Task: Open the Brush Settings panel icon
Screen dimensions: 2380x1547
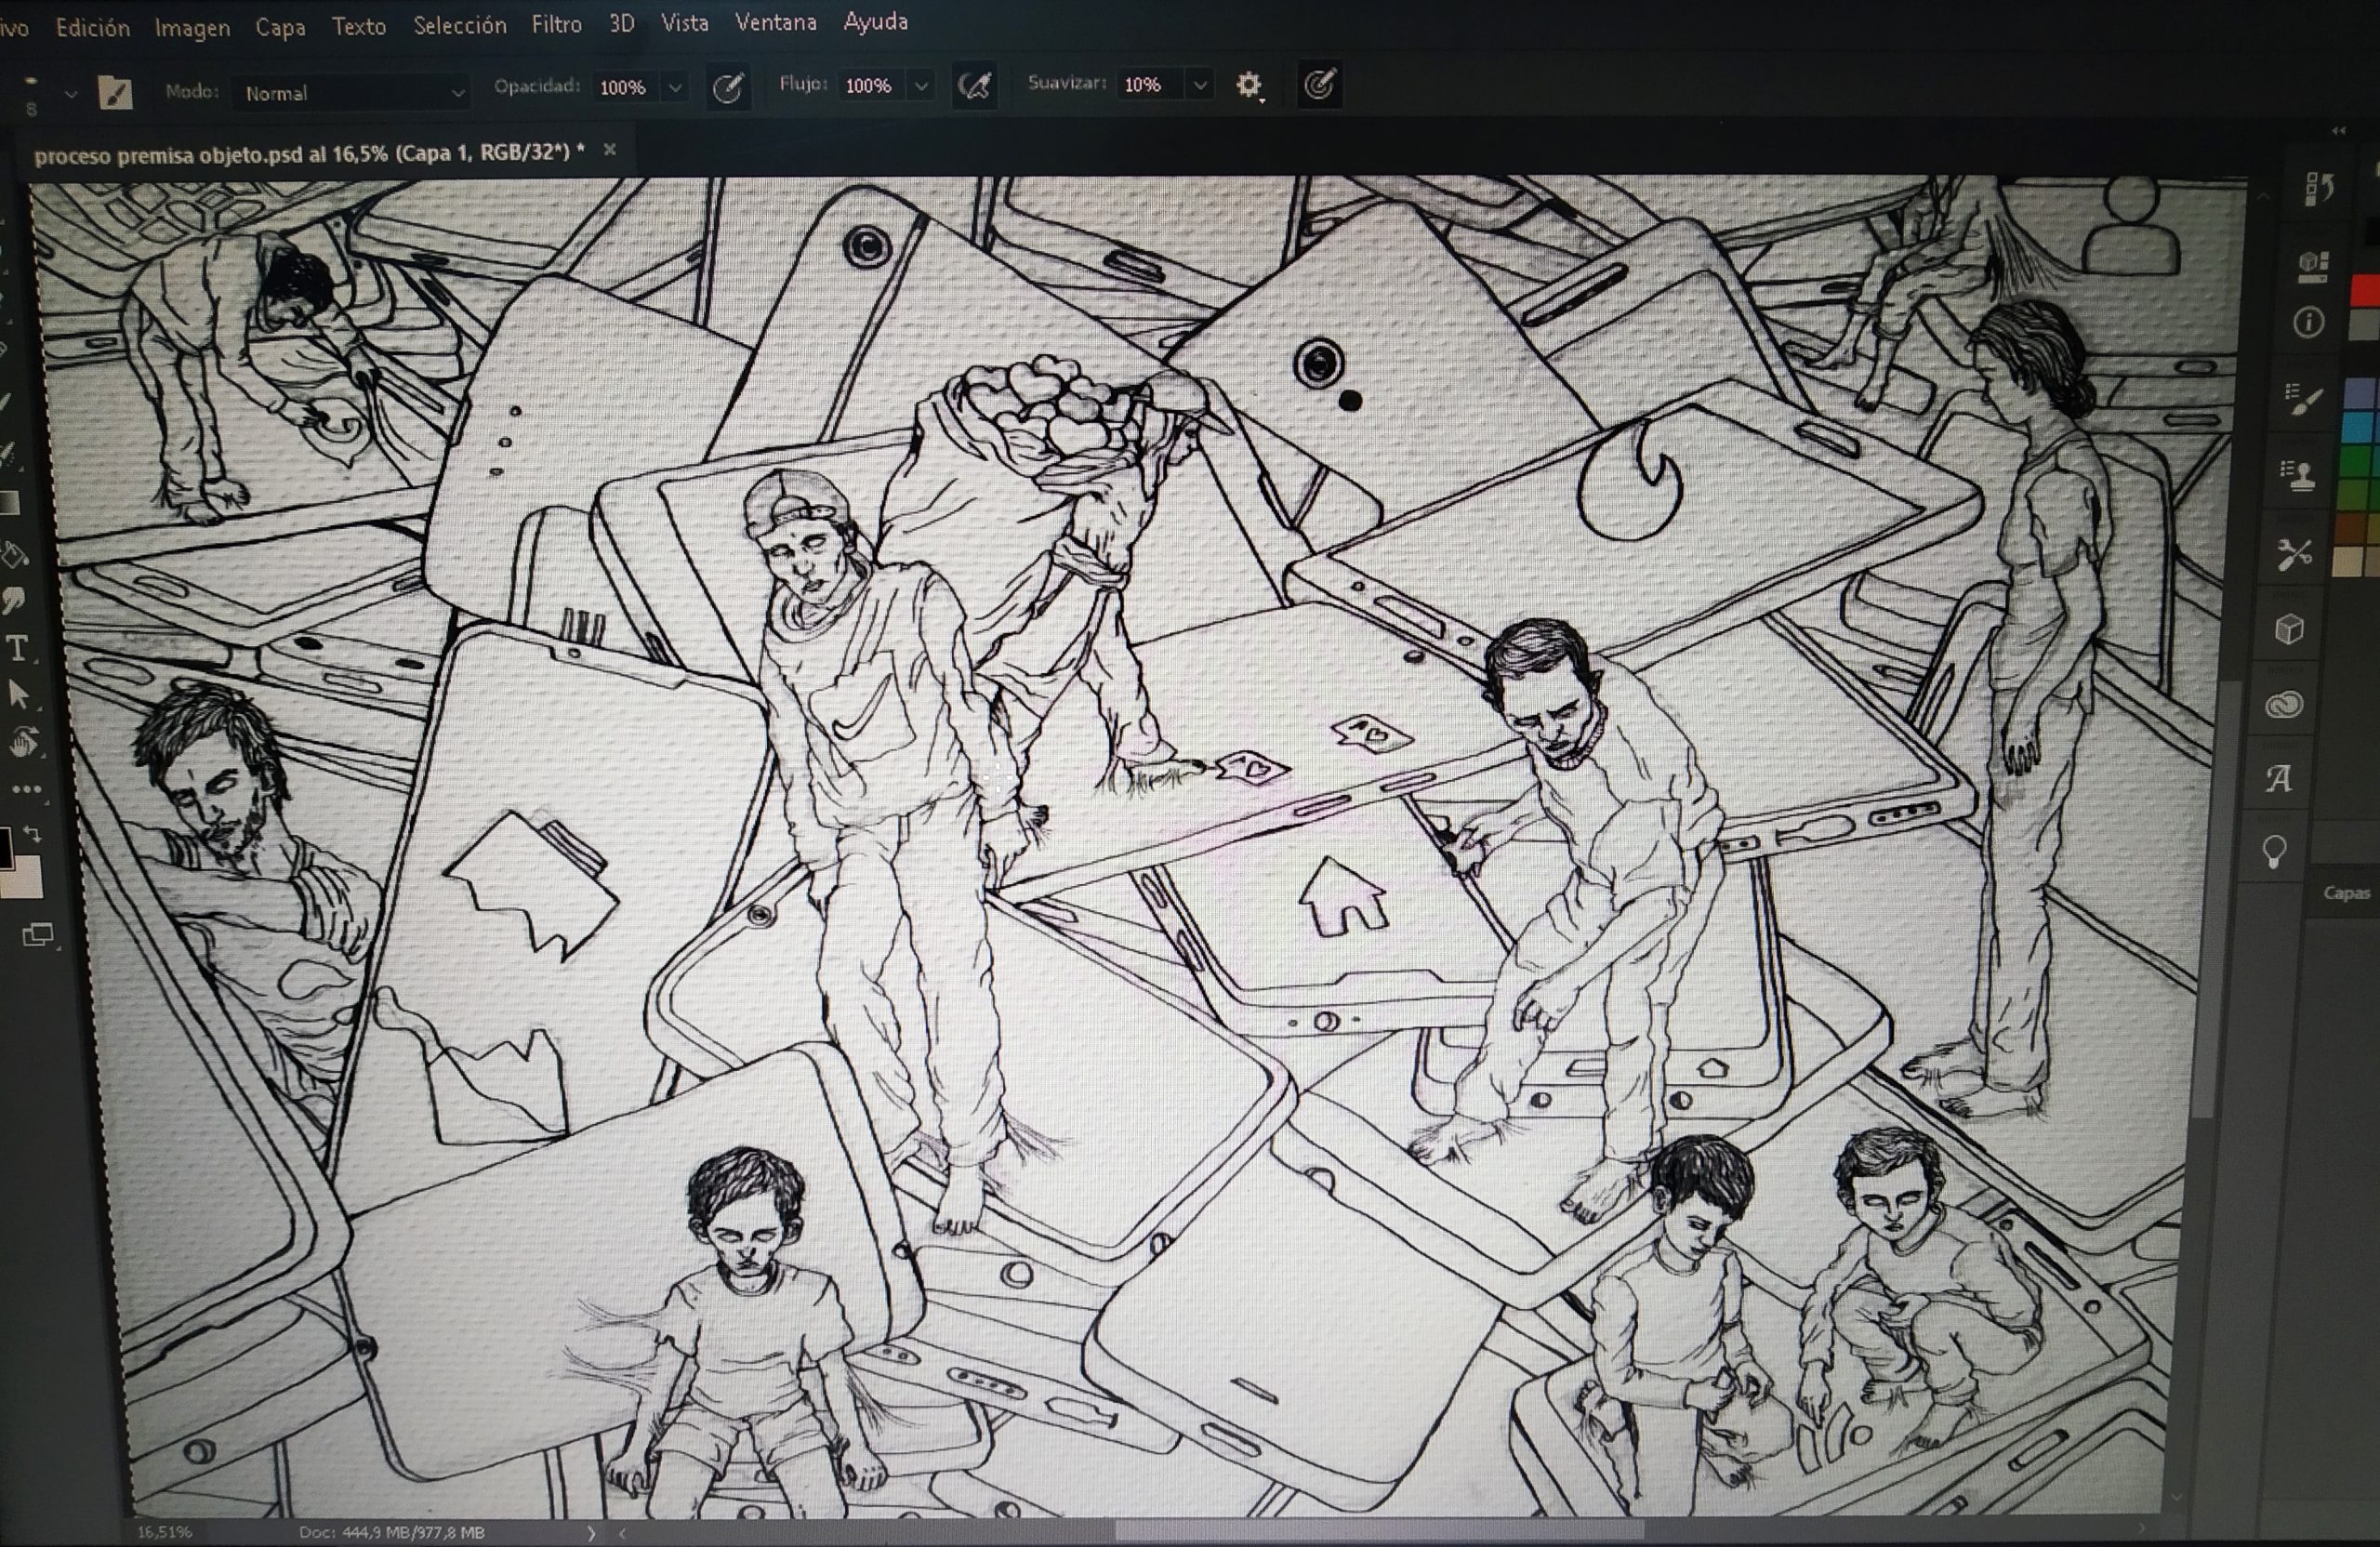Action: (x=2303, y=400)
